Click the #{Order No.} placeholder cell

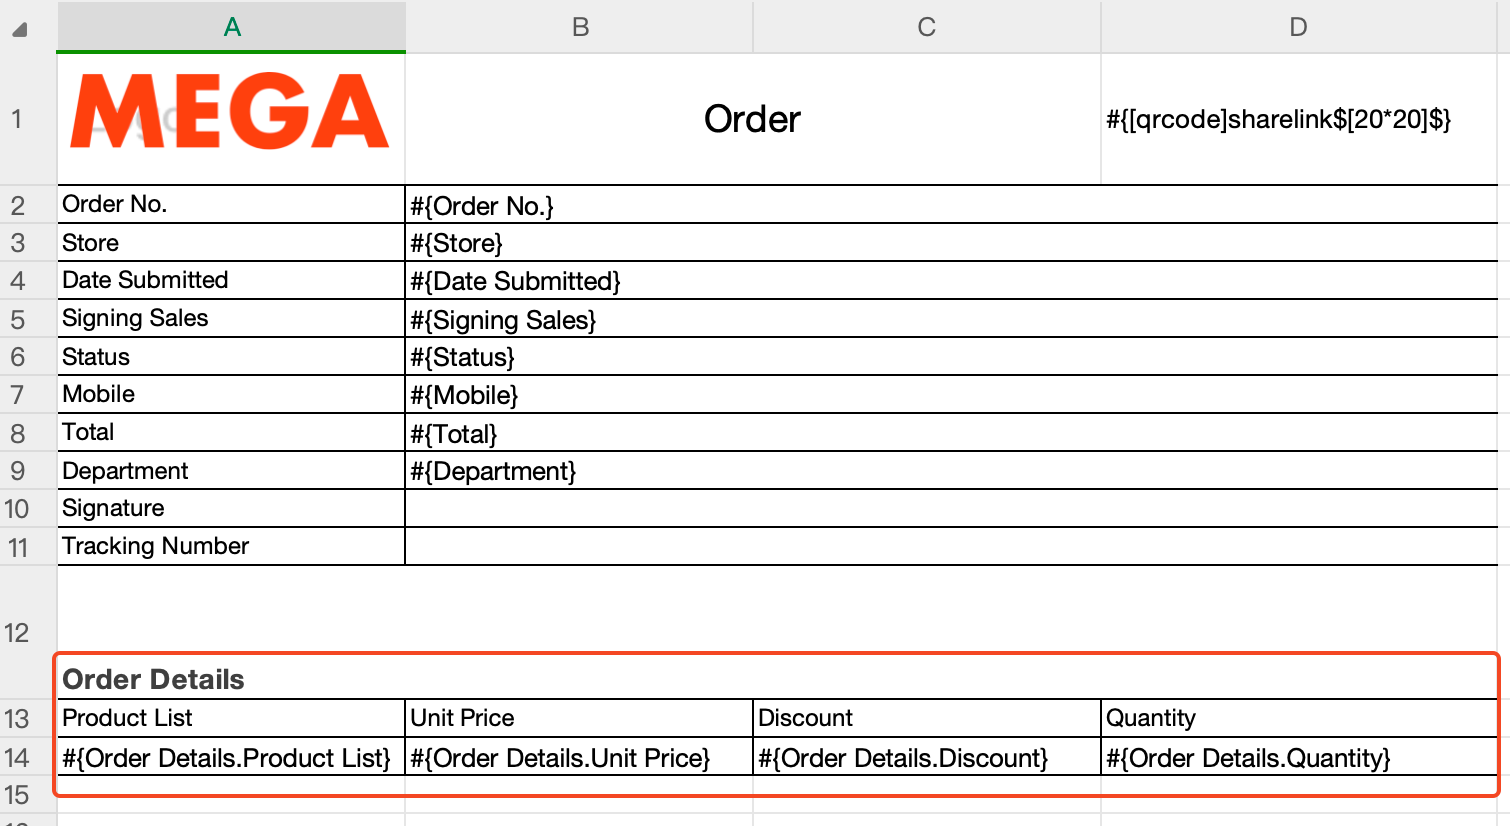pos(950,205)
